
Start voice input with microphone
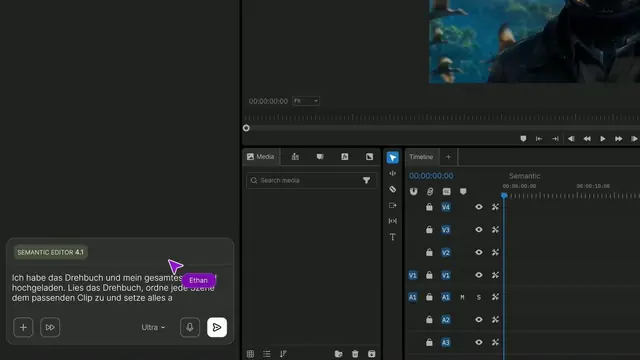click(x=190, y=327)
